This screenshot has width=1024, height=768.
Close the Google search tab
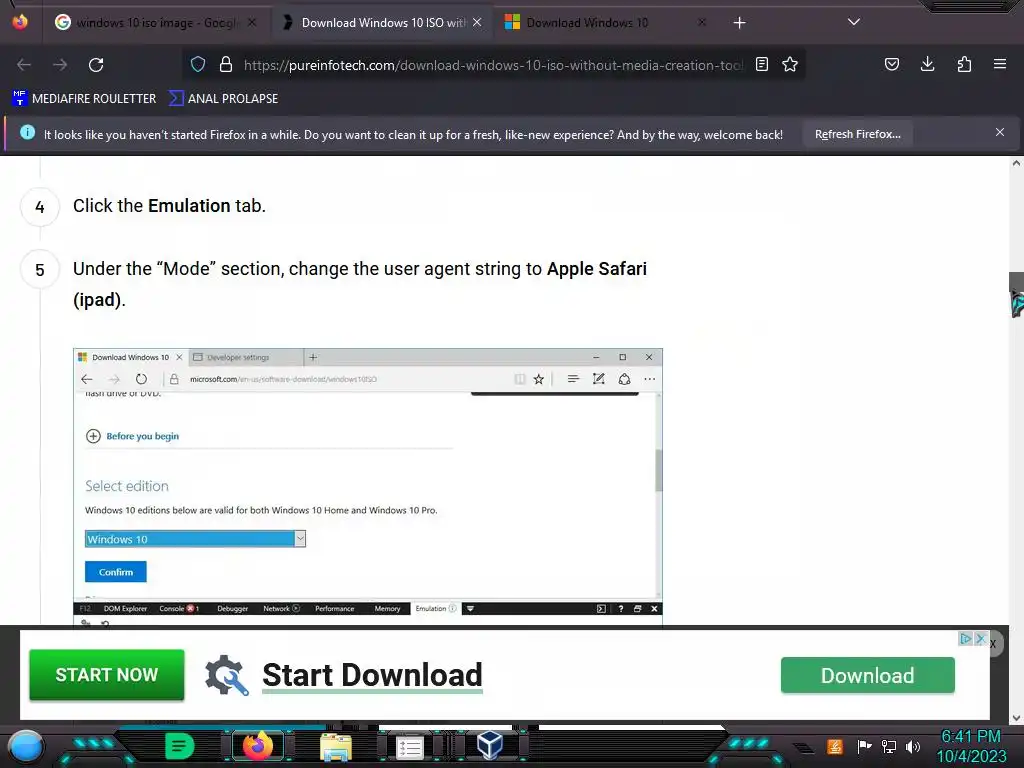tap(252, 23)
